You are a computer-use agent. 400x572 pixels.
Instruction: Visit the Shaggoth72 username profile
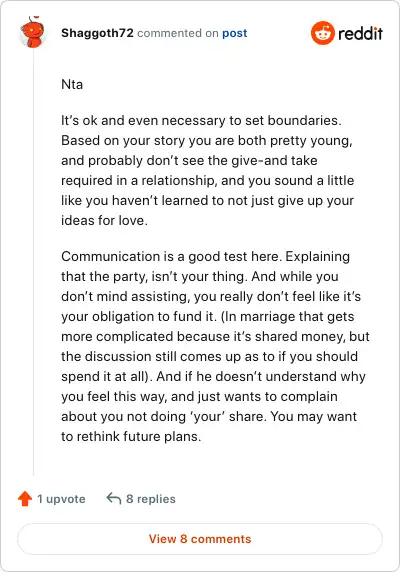click(x=97, y=33)
